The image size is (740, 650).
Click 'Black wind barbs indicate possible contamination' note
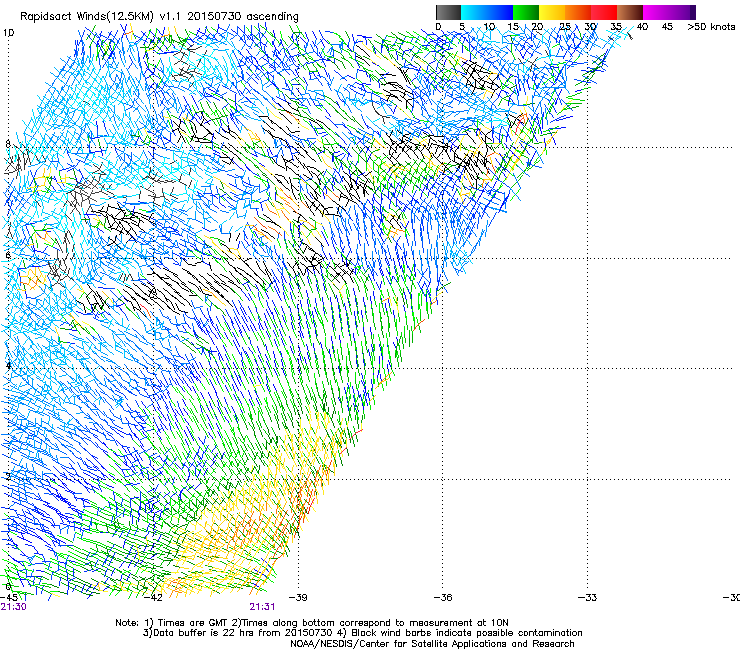tap(467, 633)
